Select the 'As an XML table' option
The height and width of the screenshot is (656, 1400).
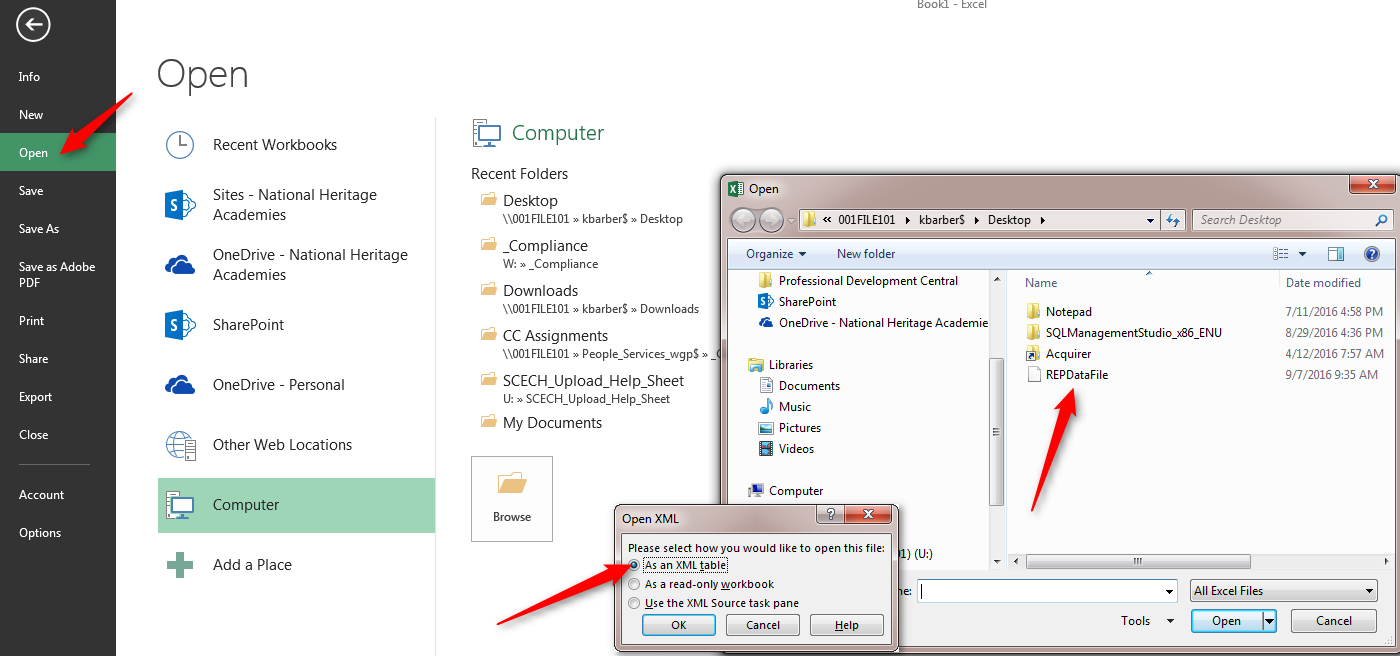tap(635, 565)
